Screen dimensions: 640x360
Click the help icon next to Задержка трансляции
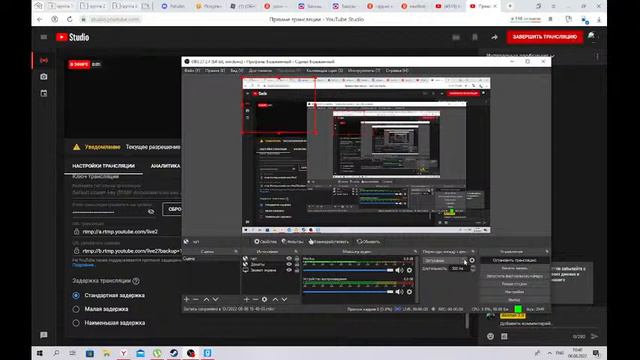tap(136, 281)
